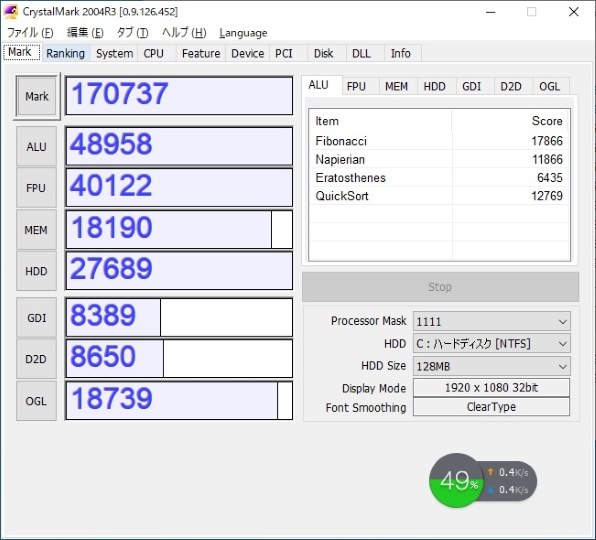Click the OGL score bar 18739
This screenshot has height=540, width=596.
[179, 401]
